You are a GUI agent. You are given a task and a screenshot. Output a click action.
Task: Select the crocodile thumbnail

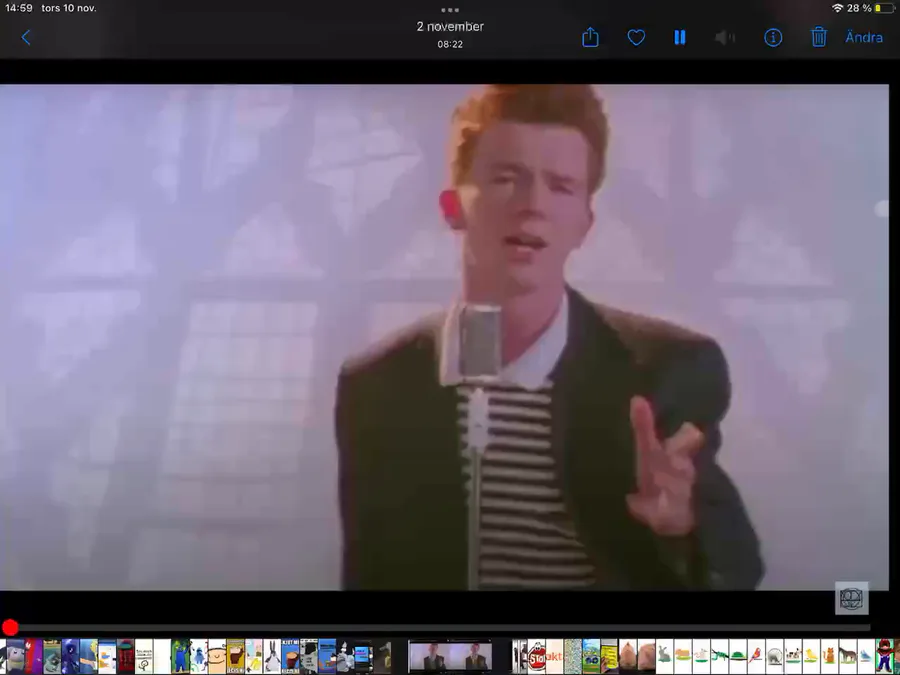click(x=720, y=656)
